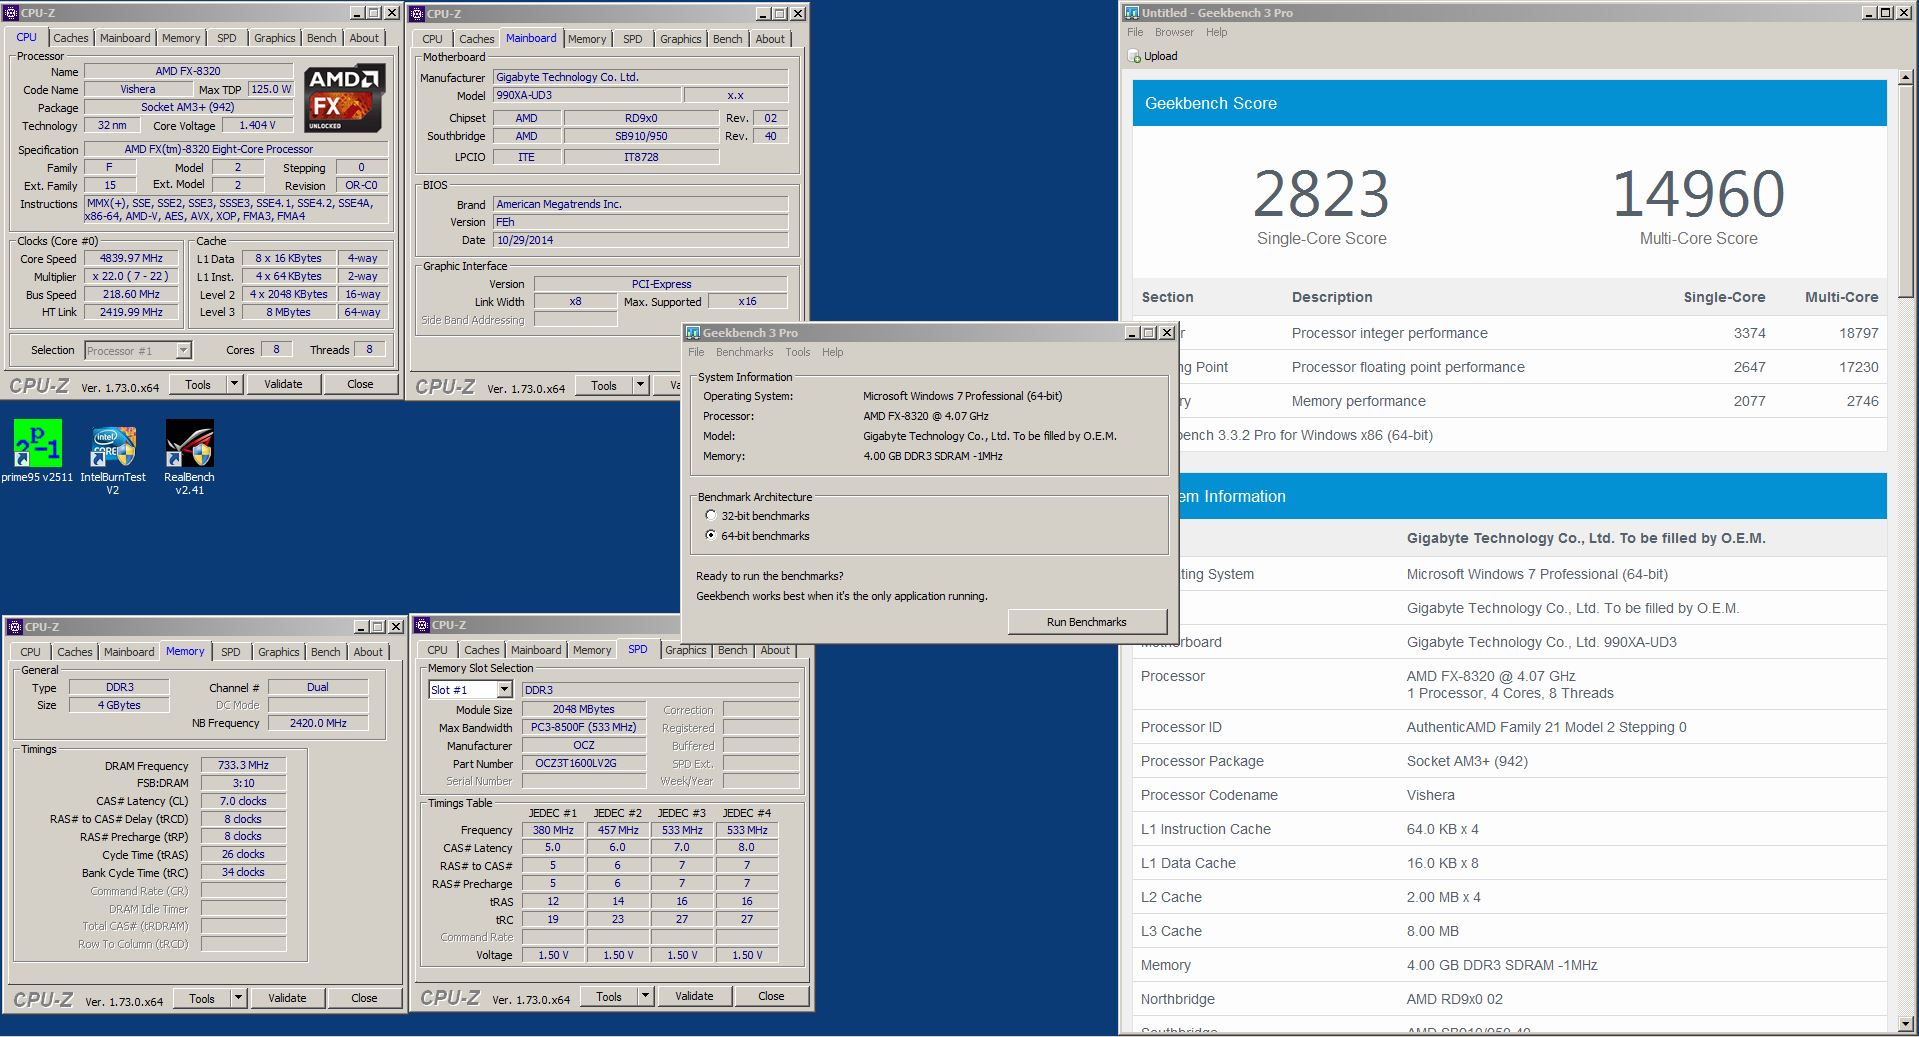Click the Upload icon in Geekbench
The image size is (1919, 1037).
[x=1134, y=57]
